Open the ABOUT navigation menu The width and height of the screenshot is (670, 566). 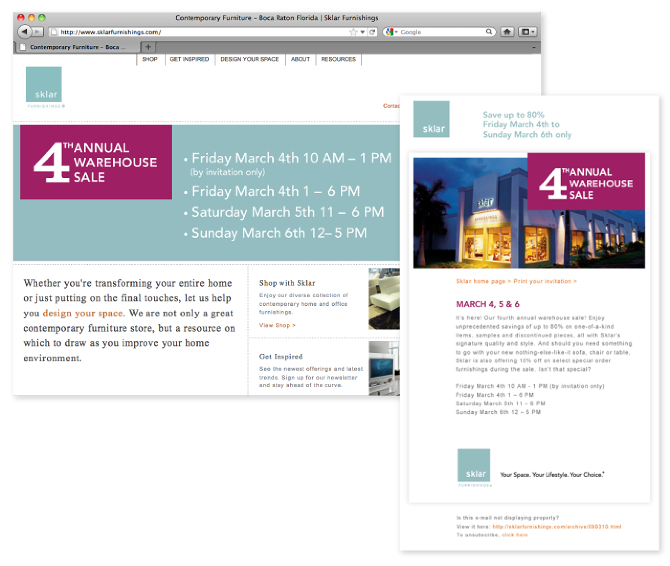tap(300, 59)
